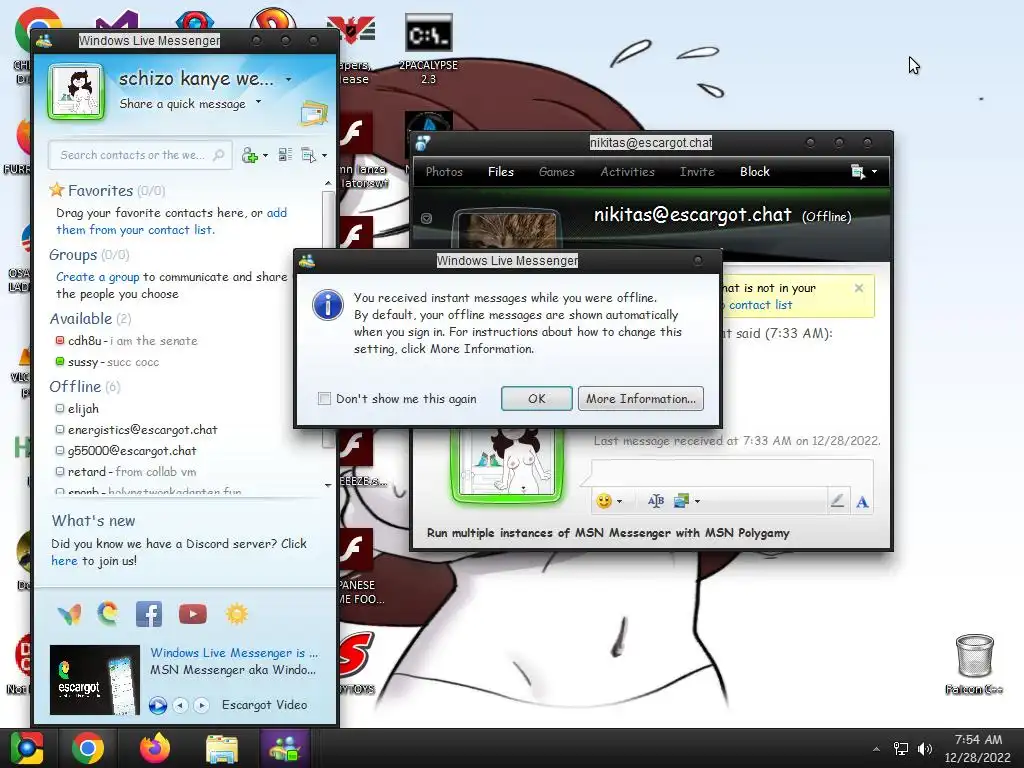Viewport: 1024px width, 768px height.
Task: Expand the show menu dropdown arrow
Action: click(325, 155)
